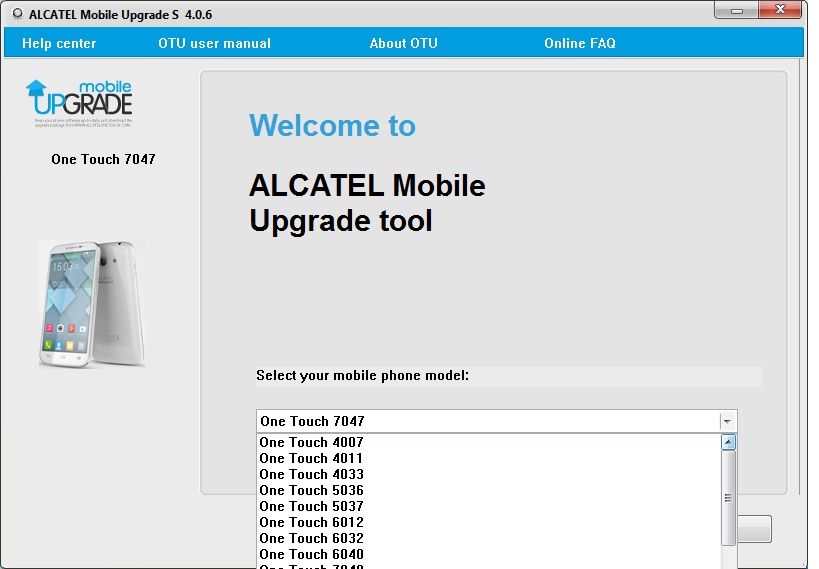819x569 pixels.
Task: Pick One Touch 4033 in model list
Action: [311, 474]
